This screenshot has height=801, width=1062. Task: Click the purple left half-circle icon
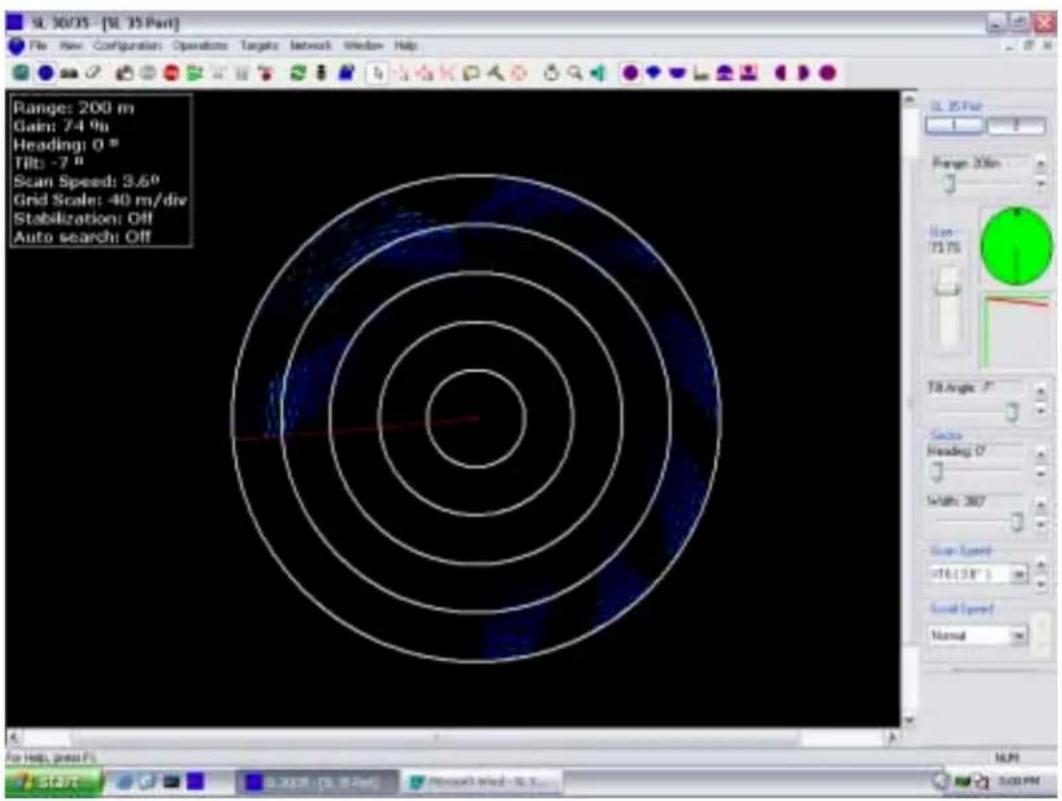(780, 72)
